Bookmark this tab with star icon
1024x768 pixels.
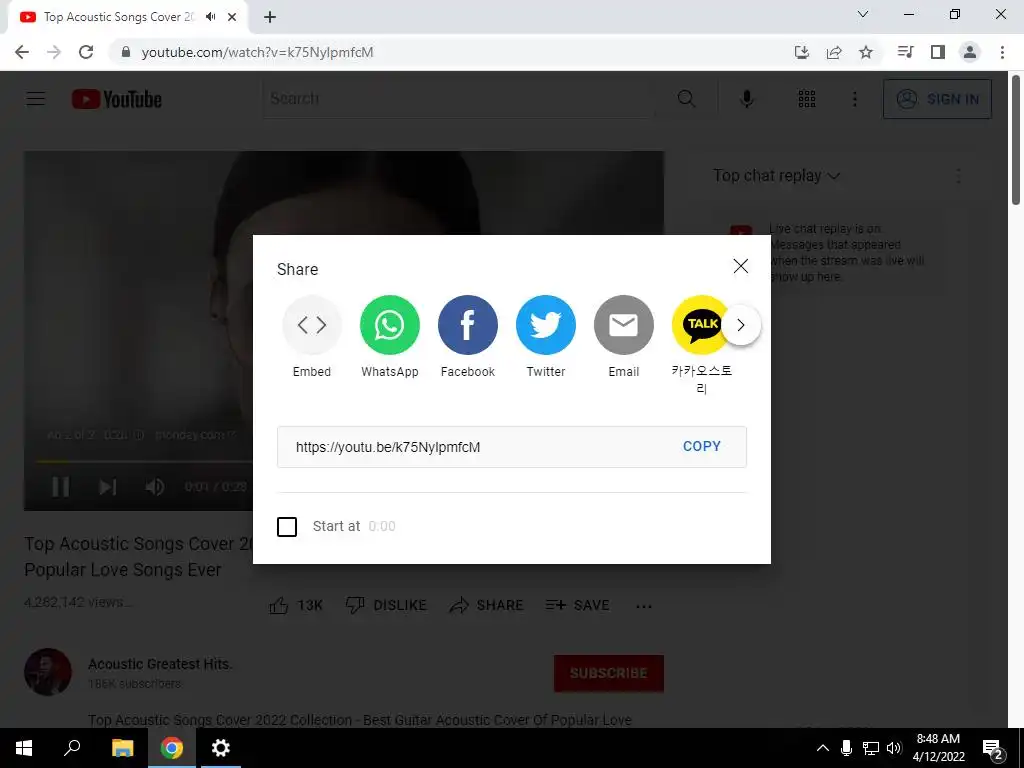point(866,52)
